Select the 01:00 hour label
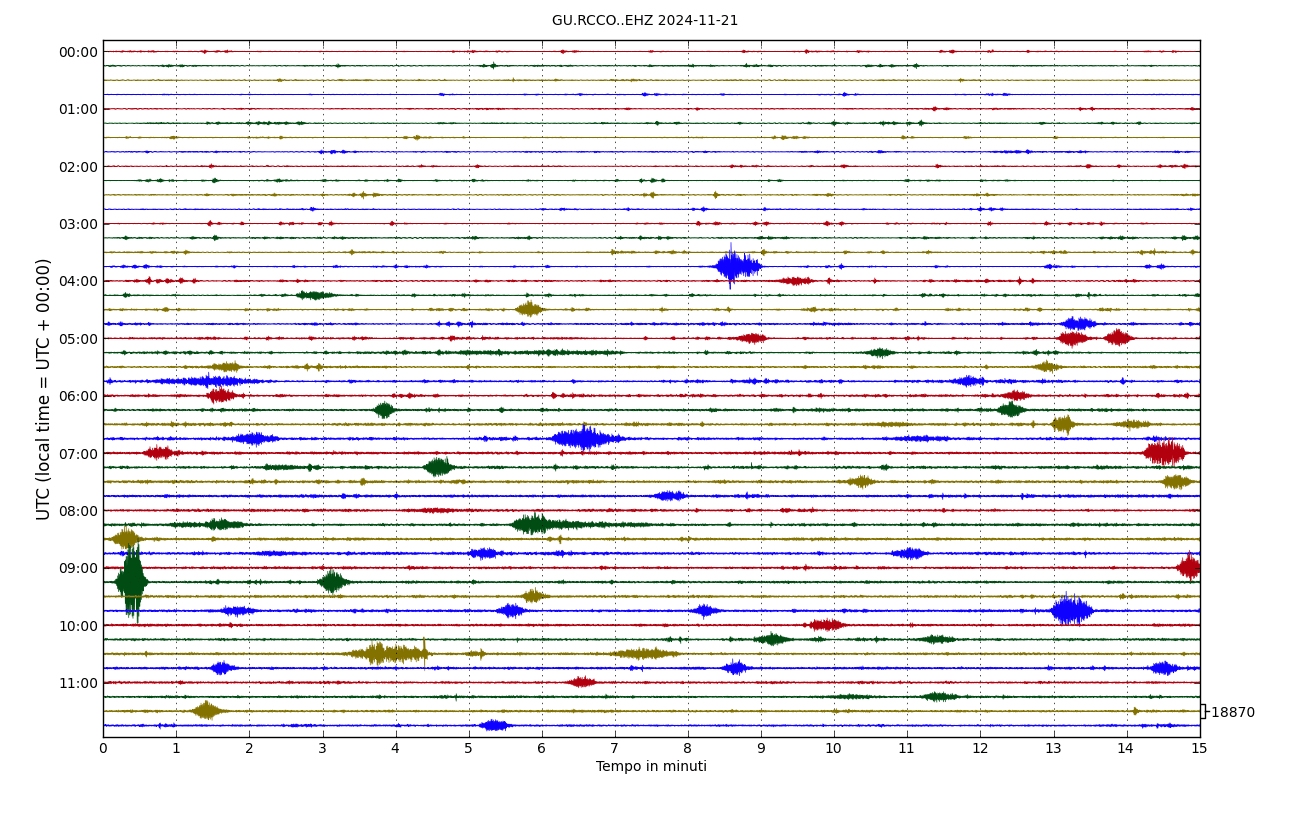The image size is (1290, 819). click(x=79, y=109)
